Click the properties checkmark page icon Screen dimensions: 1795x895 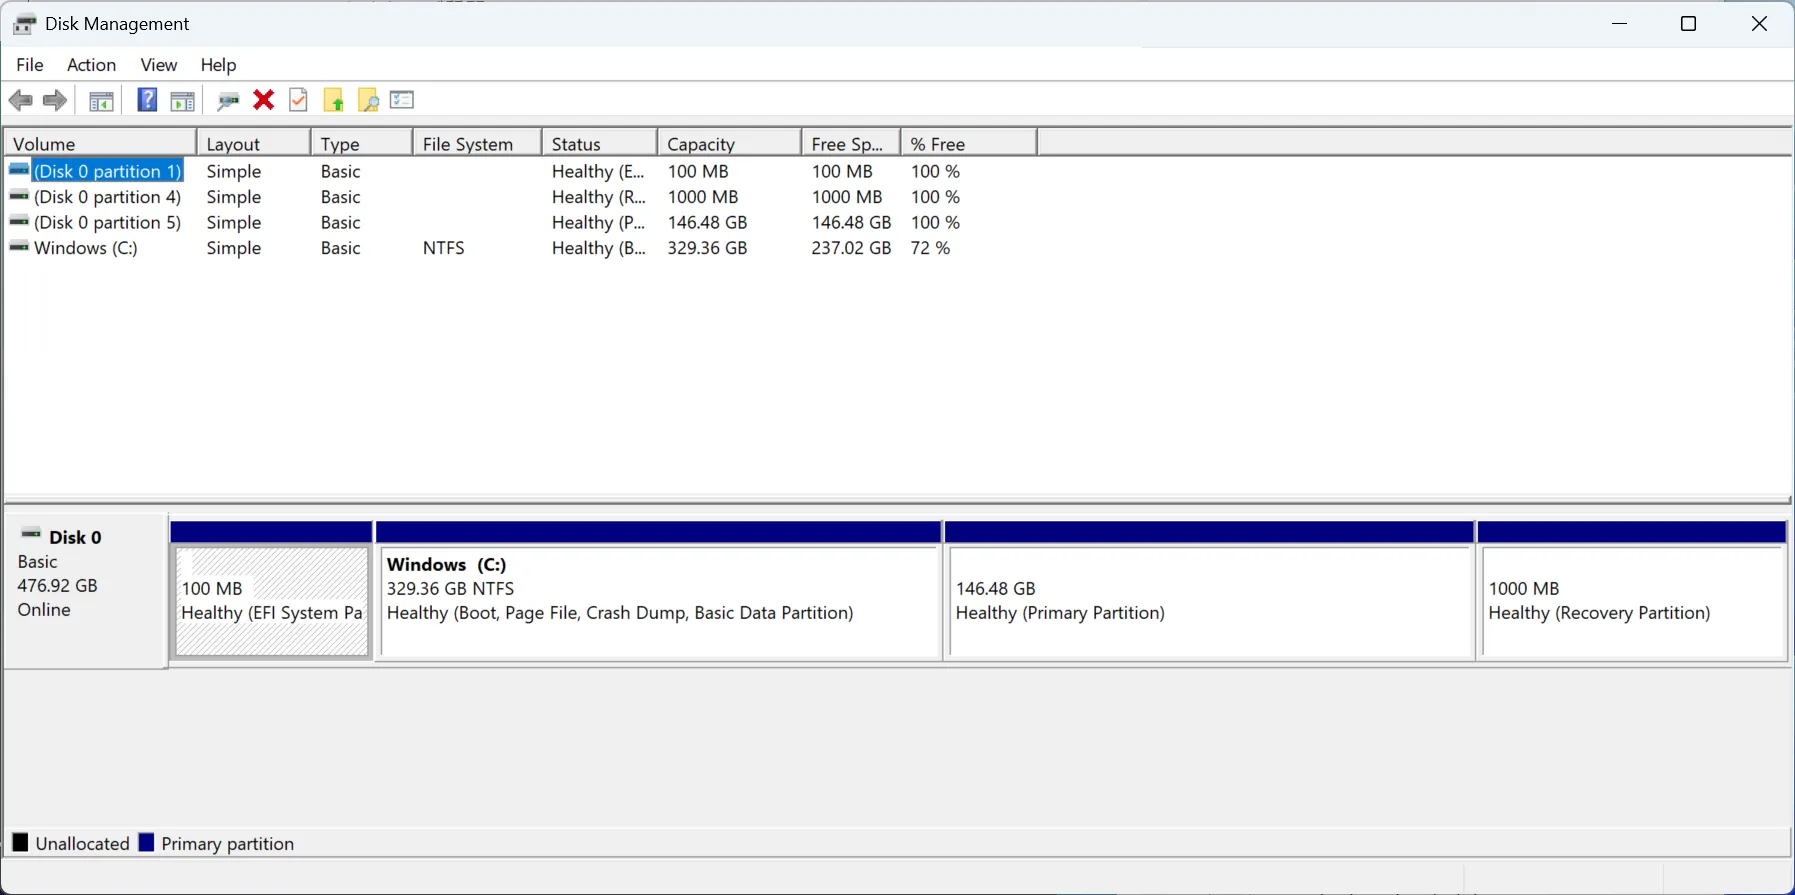tap(298, 100)
